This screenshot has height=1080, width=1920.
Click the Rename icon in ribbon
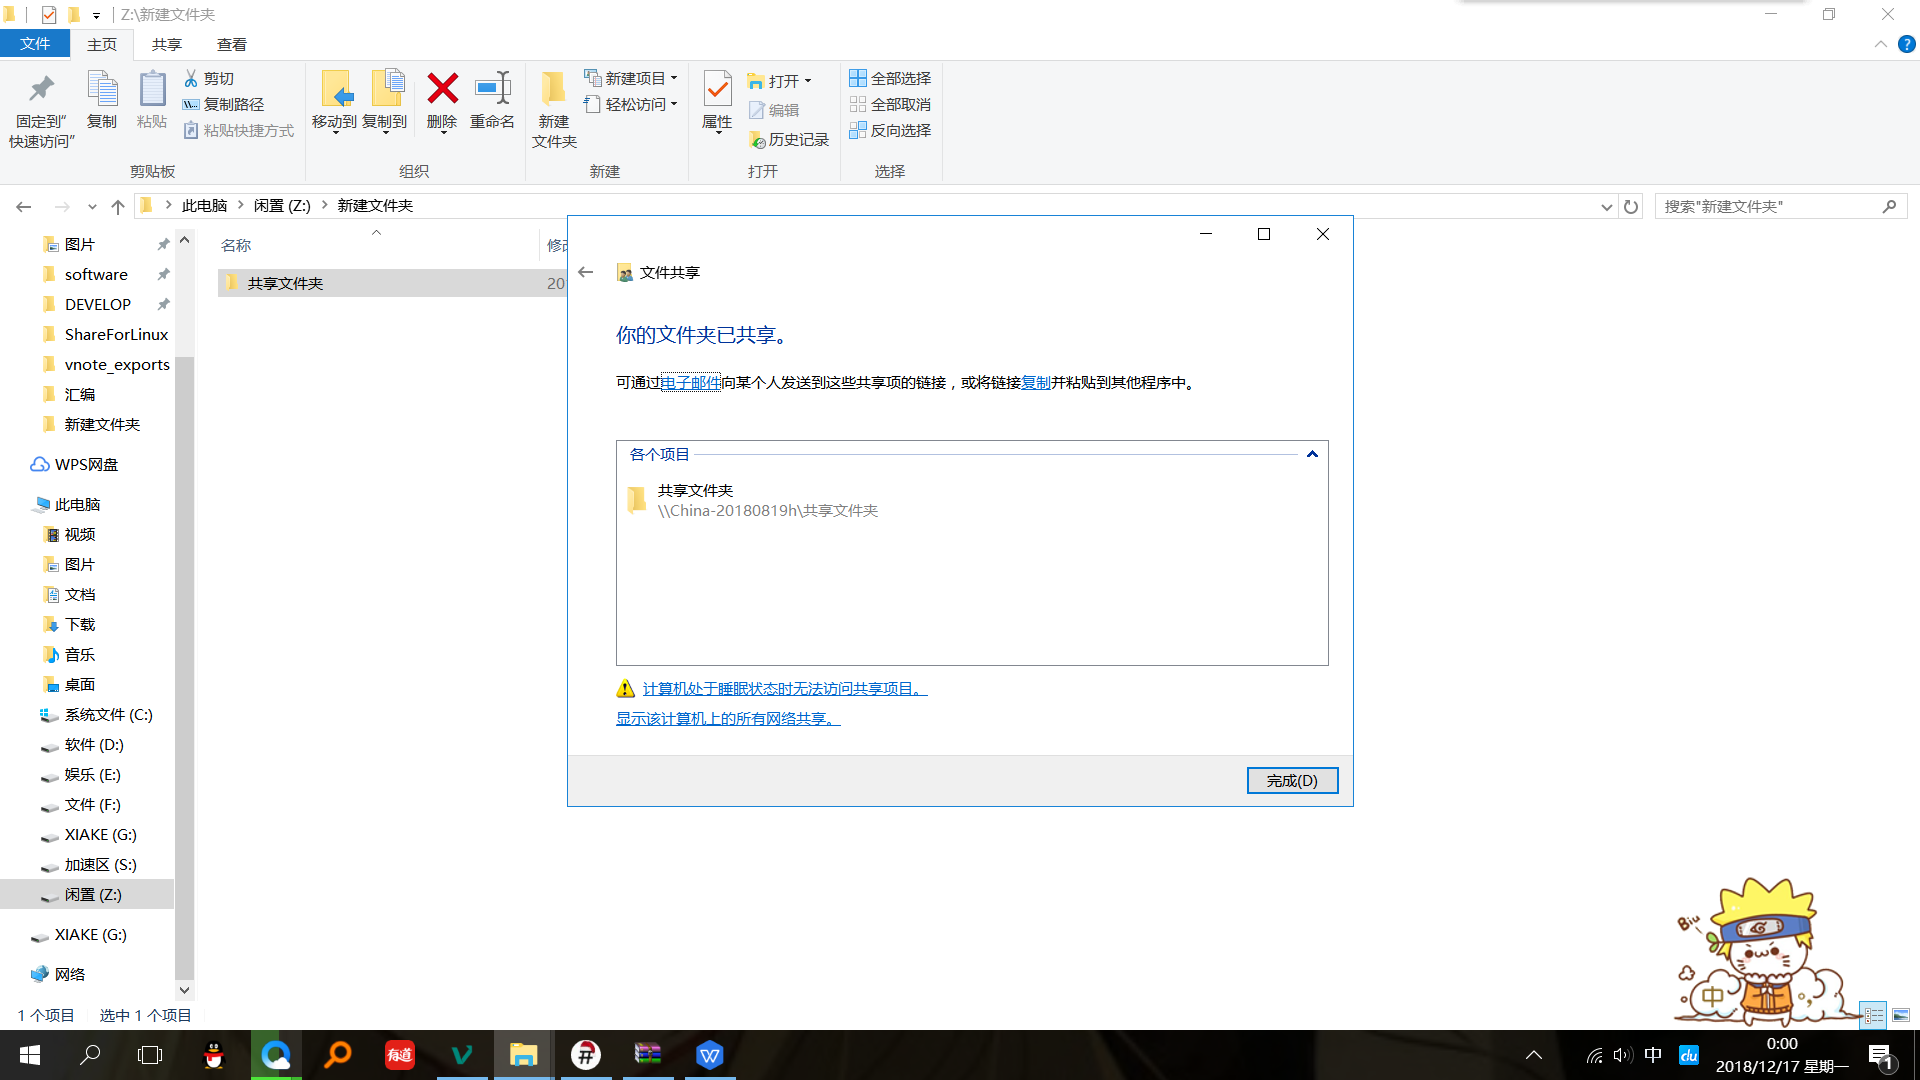[492, 90]
